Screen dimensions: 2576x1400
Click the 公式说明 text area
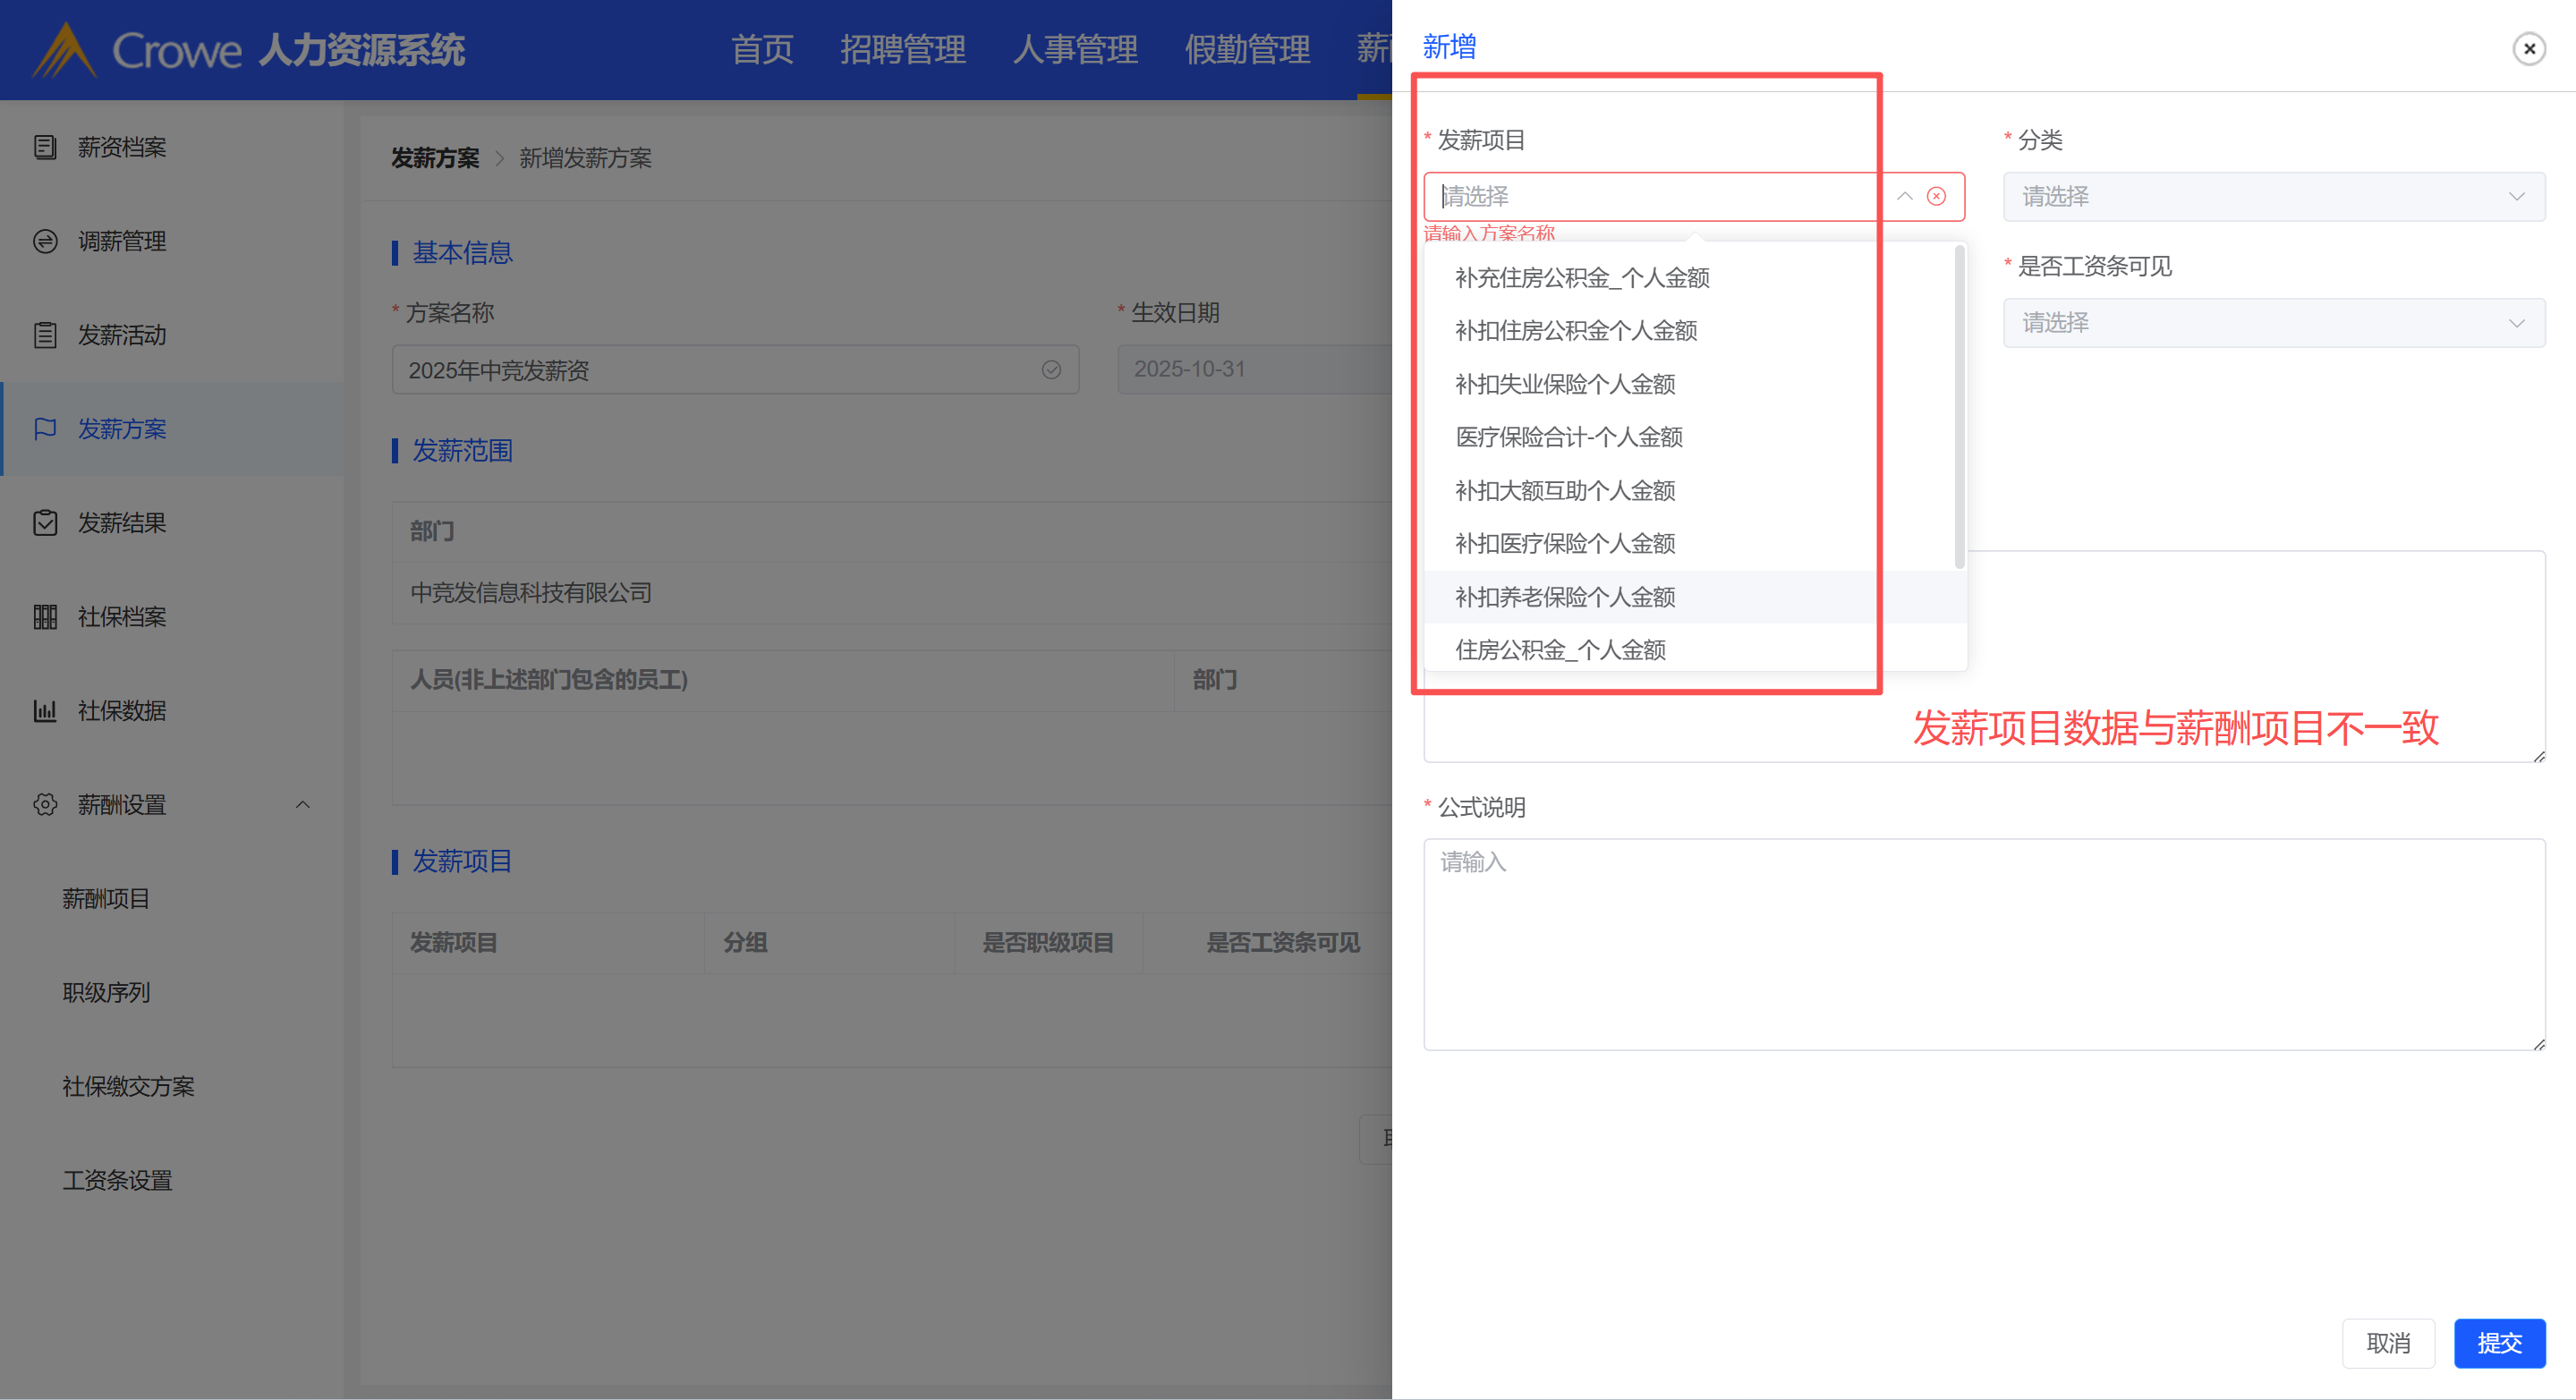coord(1983,943)
